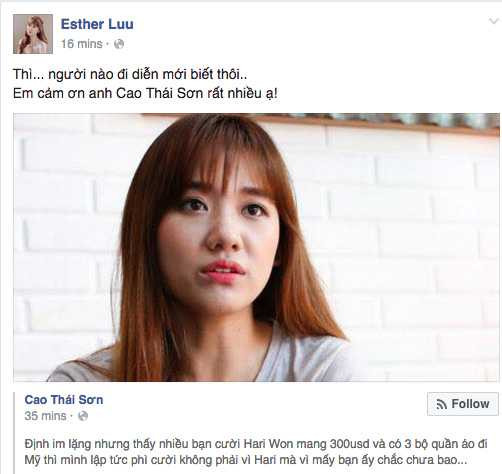Click the second status line thanking Cao Thái Sơn
Image resolution: width=502 pixels, height=474 pixels.
pyautogui.click(x=145, y=93)
